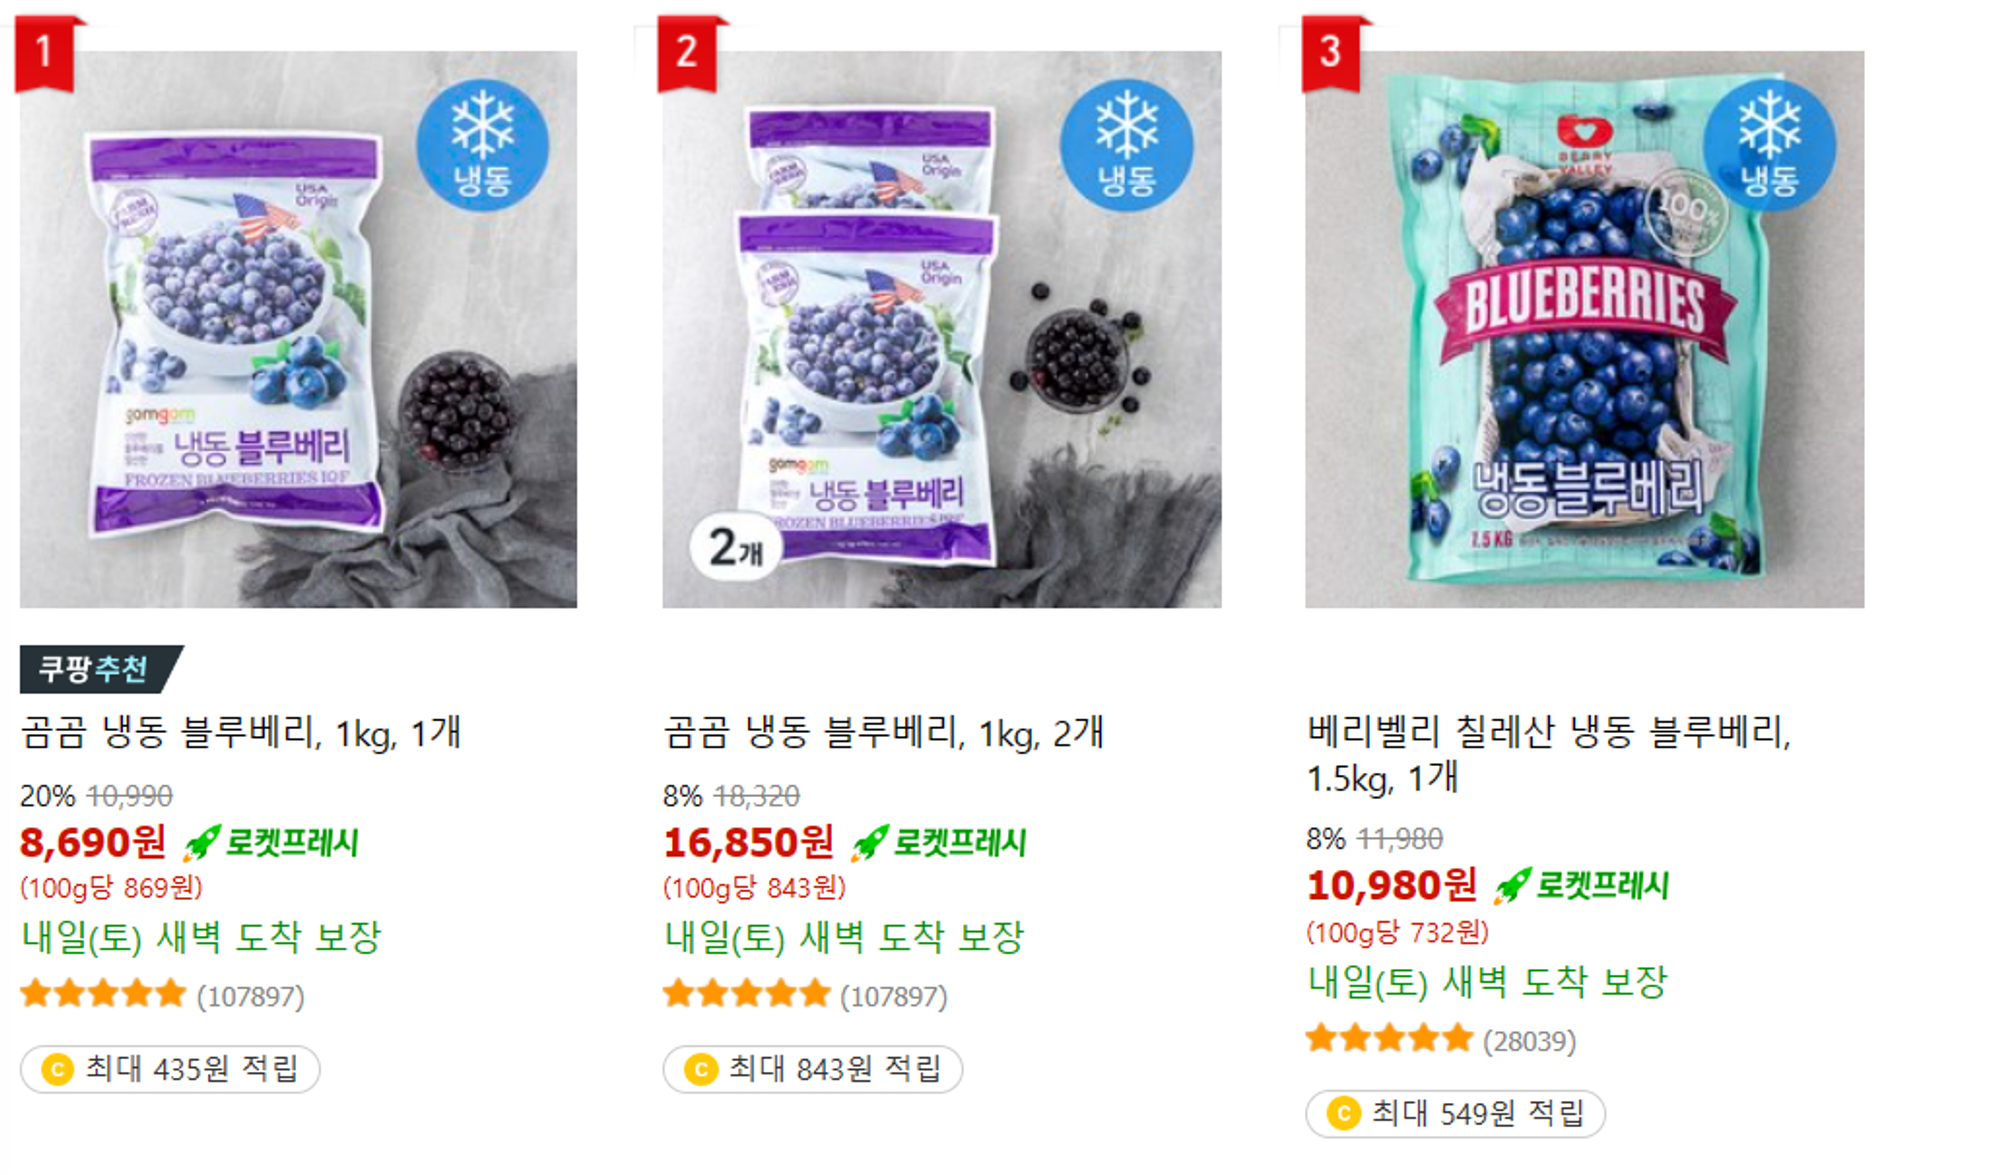The height and width of the screenshot is (1175, 2000).
Task: Open the 곰곰 냉동 블루베리 1kg 1개 product image
Action: 298,329
